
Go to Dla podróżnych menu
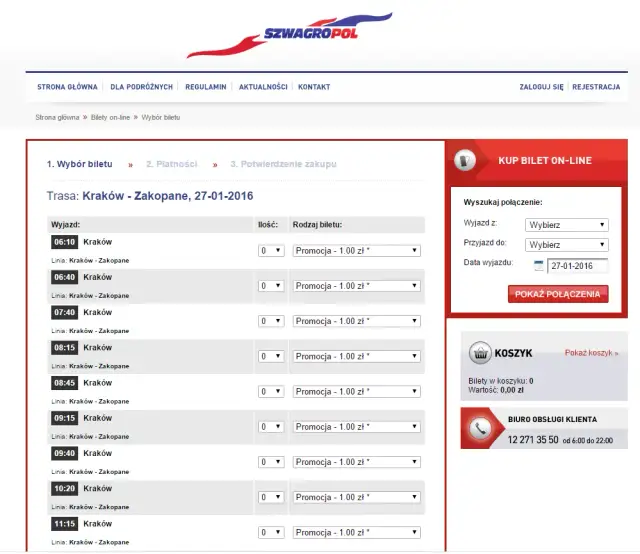[142, 87]
